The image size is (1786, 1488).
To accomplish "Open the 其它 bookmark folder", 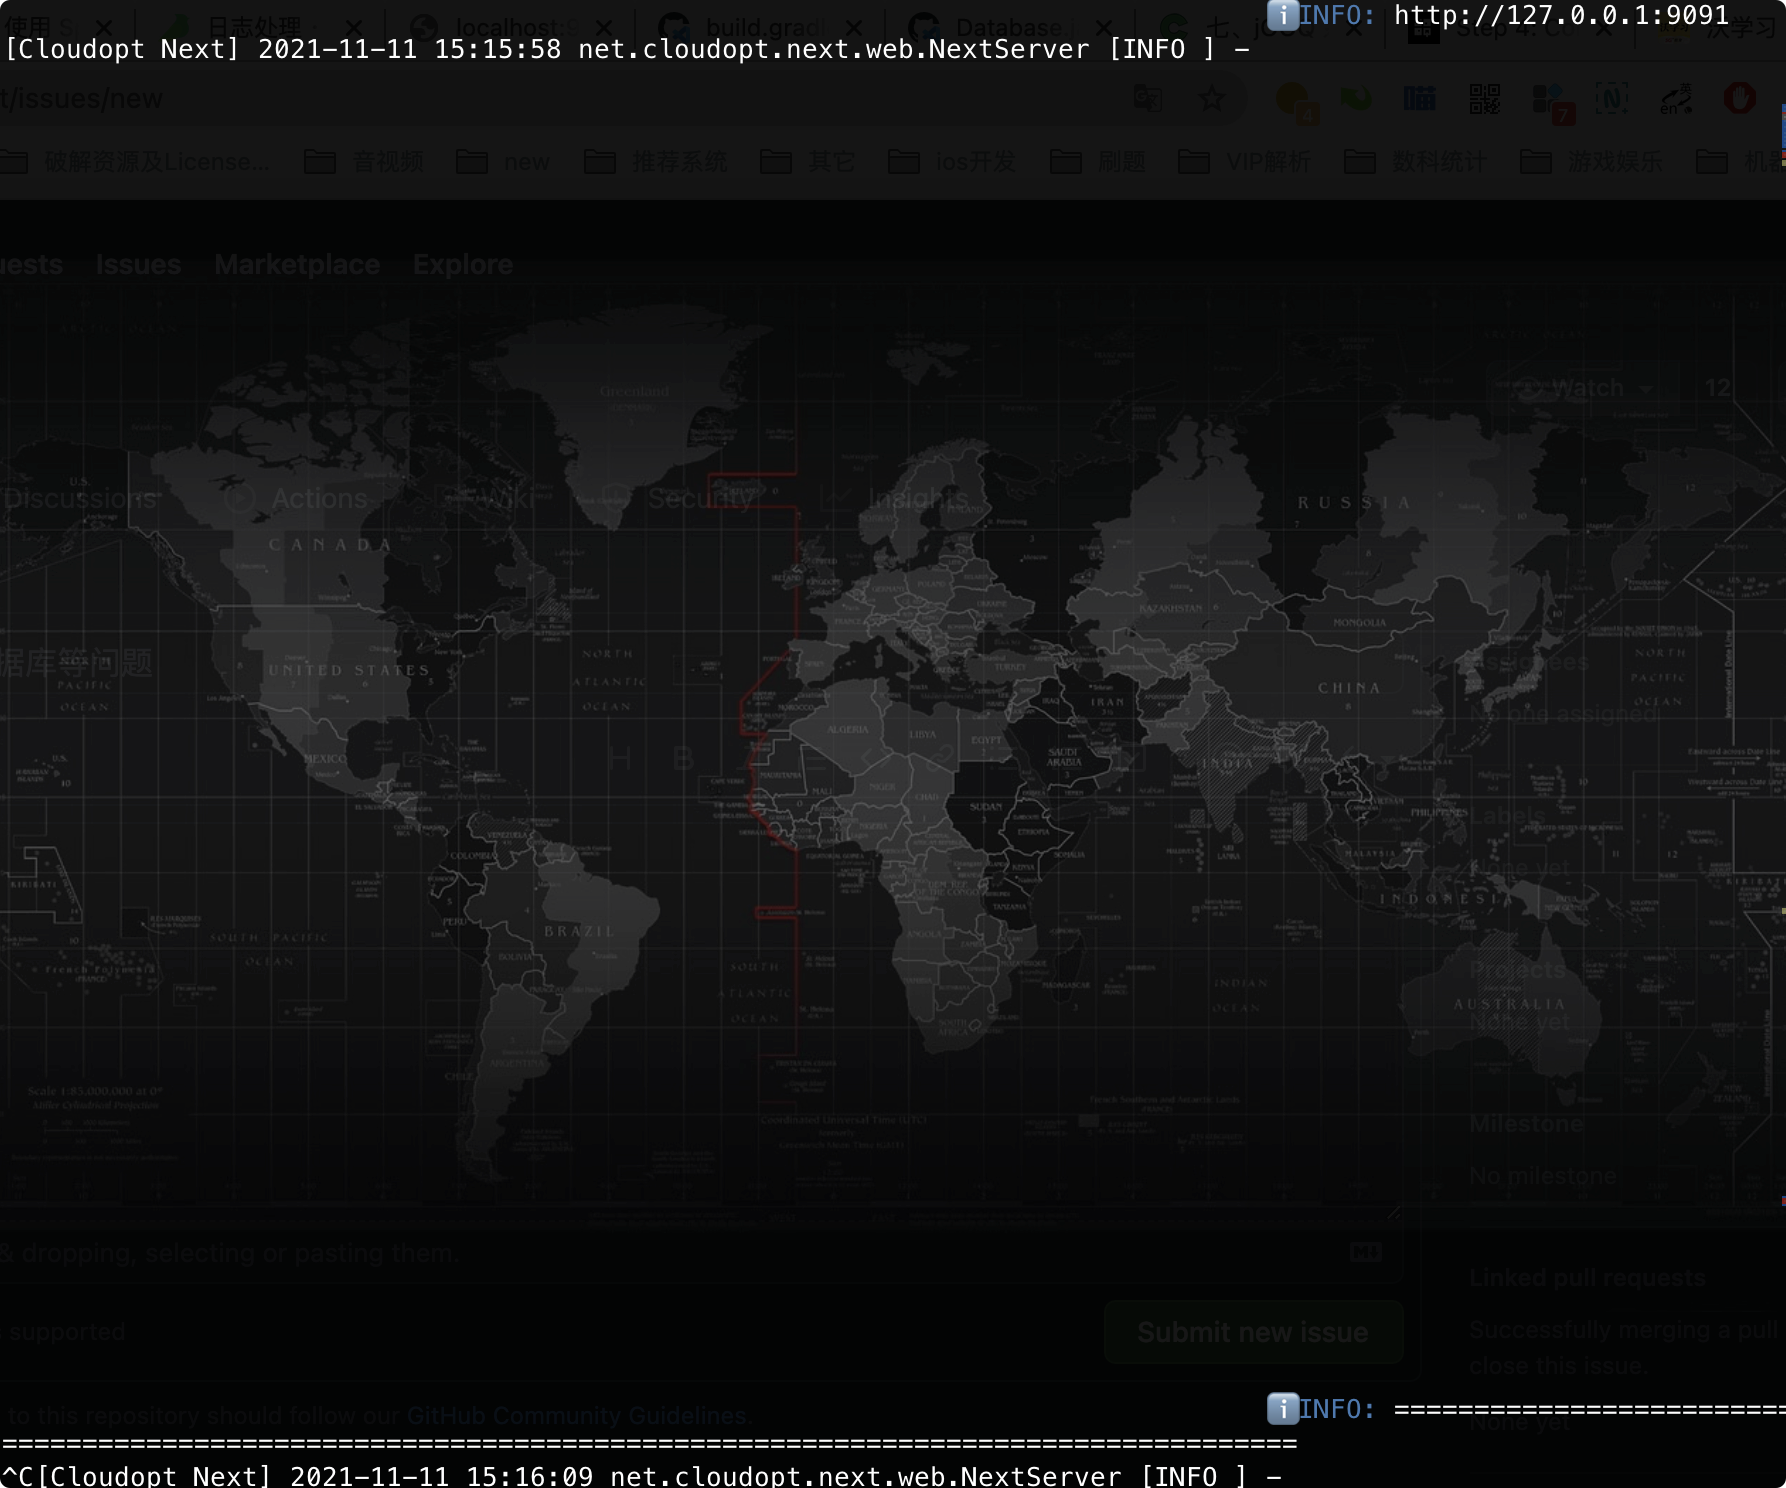I will pos(807,161).
